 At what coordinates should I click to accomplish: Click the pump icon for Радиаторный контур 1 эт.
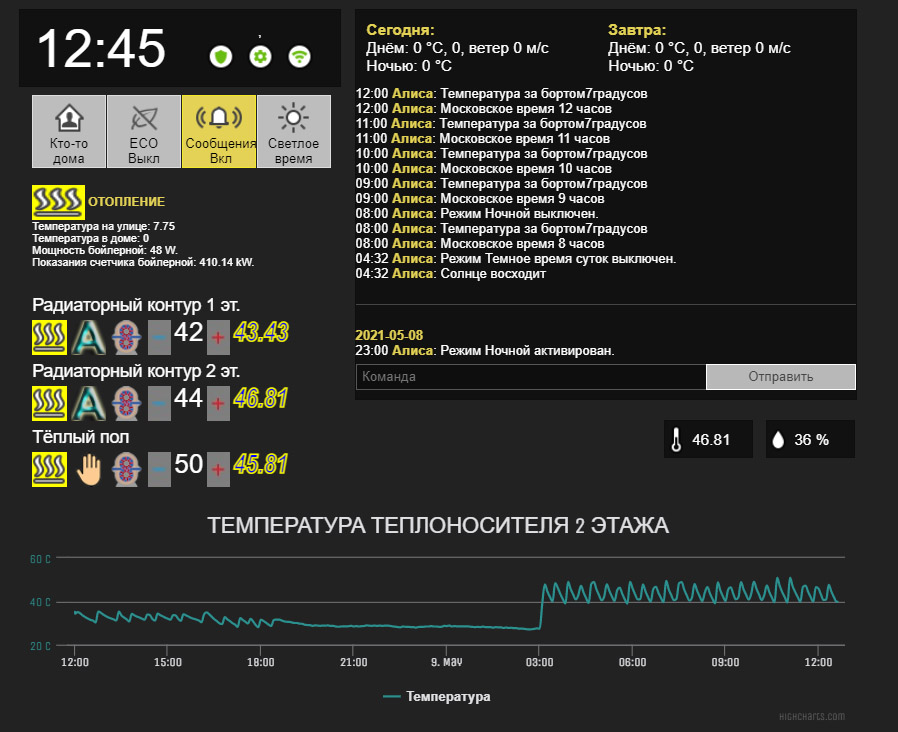[x=126, y=337]
